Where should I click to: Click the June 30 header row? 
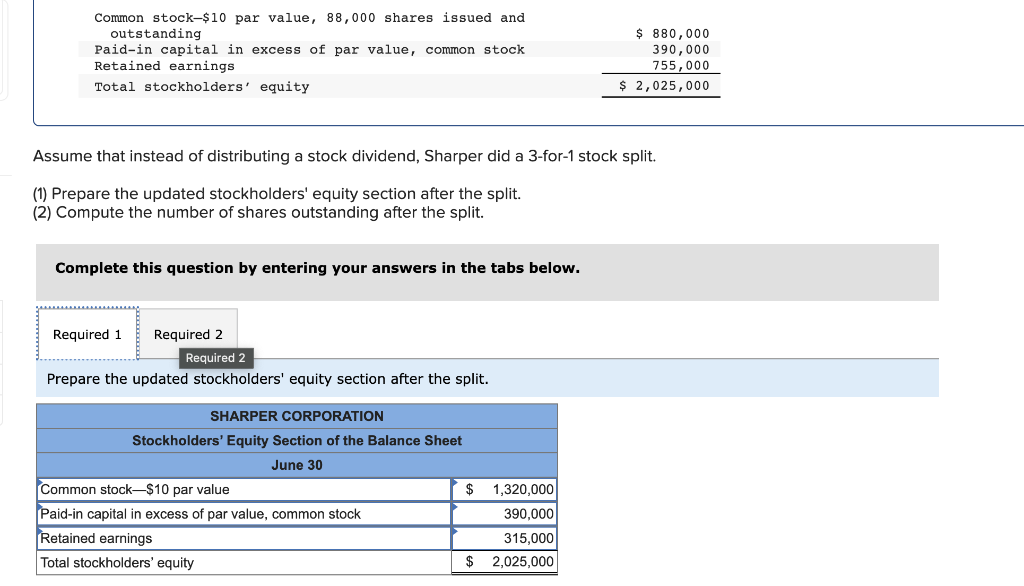[297, 465]
